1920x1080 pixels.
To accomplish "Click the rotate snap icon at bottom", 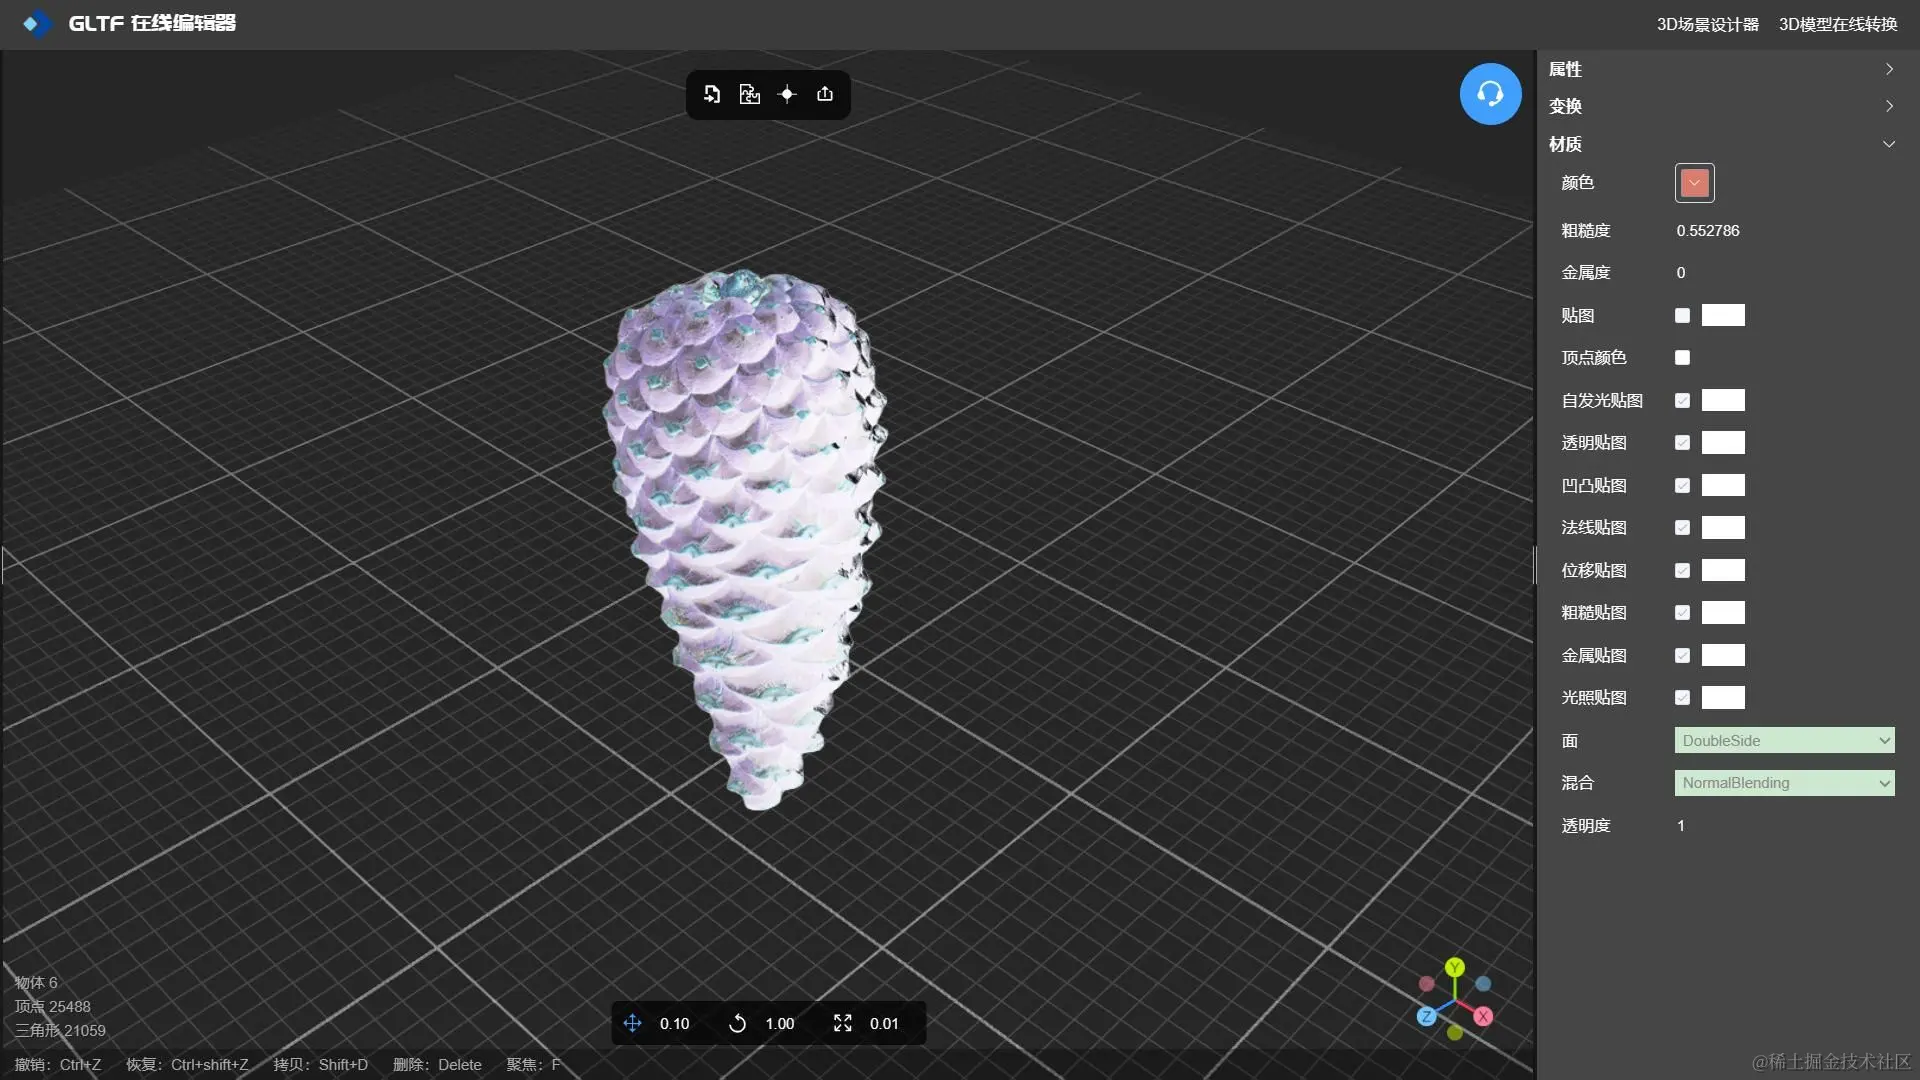I will pyautogui.click(x=737, y=1023).
